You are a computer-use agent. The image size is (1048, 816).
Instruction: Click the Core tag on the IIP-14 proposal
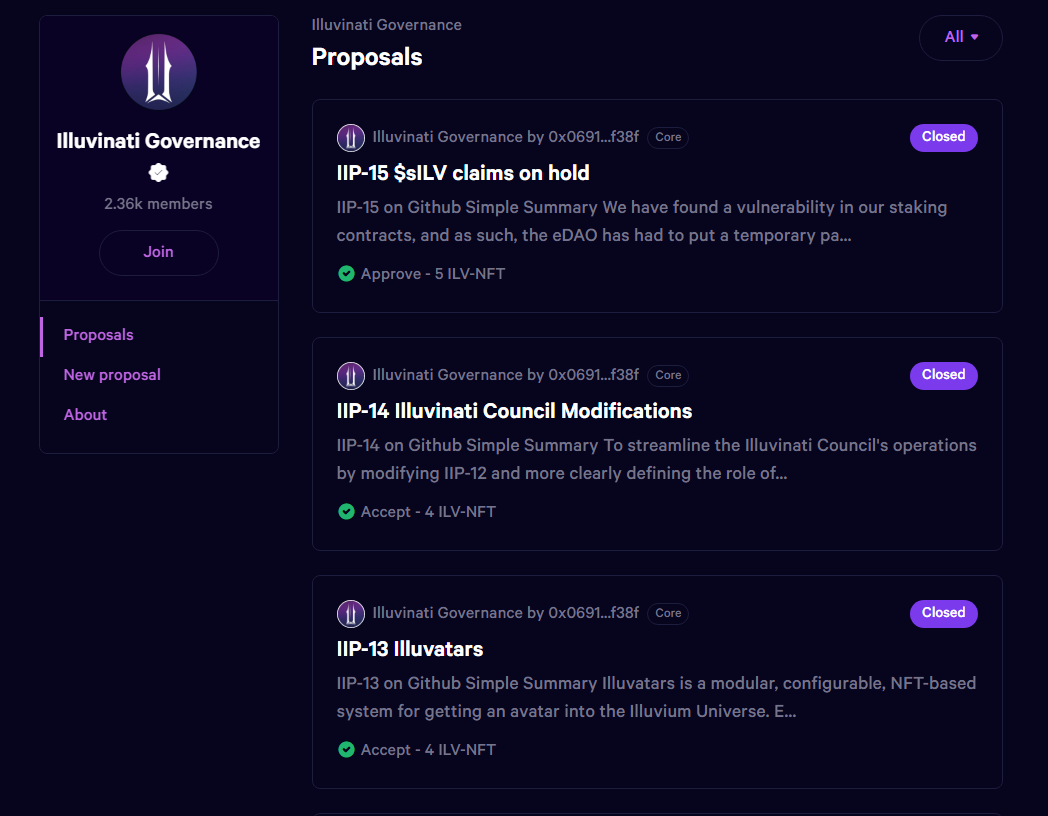[x=668, y=375]
